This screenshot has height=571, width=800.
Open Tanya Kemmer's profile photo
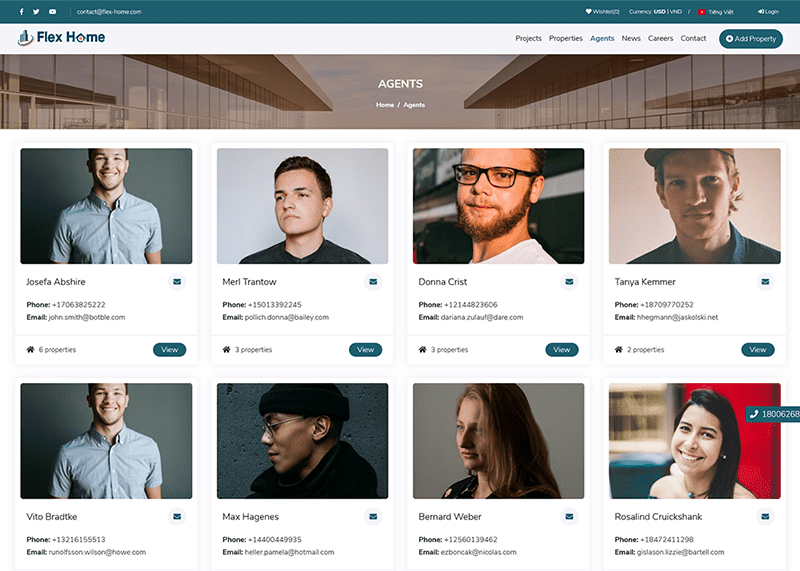click(x=694, y=206)
